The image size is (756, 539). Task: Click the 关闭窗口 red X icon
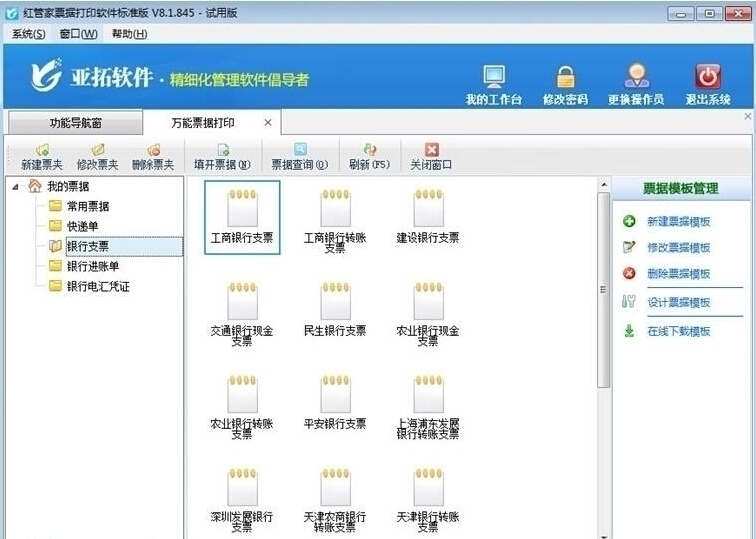tap(432, 149)
